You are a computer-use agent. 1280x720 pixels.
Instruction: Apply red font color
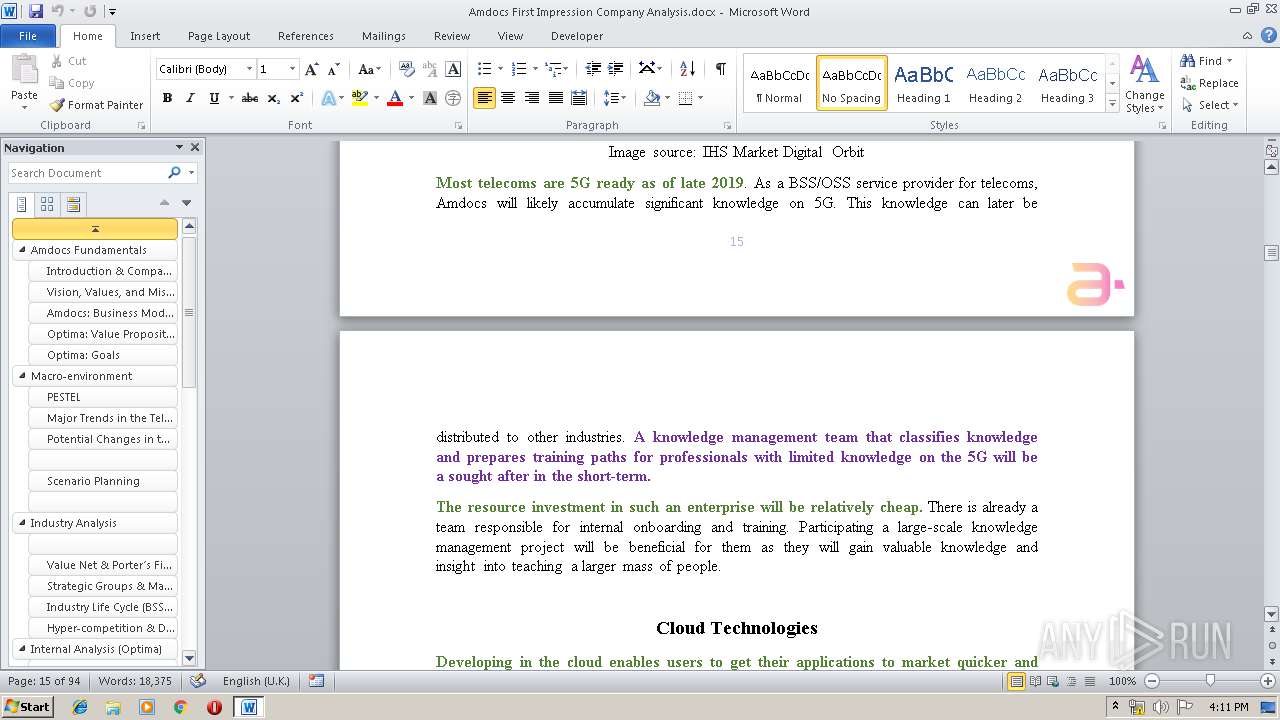tap(395, 98)
